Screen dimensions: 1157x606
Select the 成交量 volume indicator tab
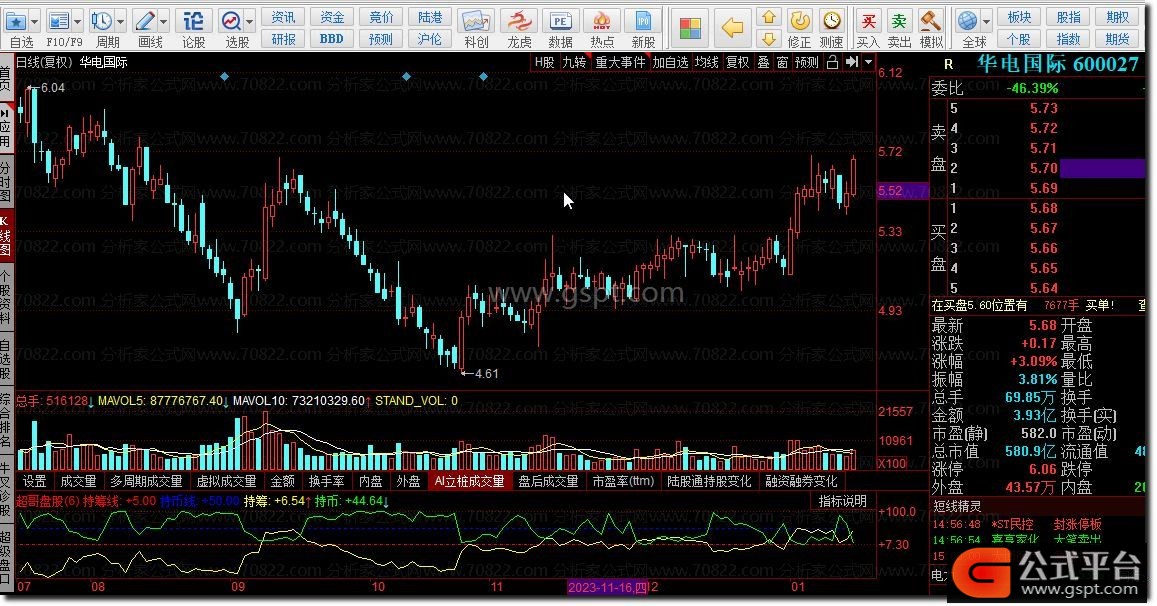coord(78,481)
